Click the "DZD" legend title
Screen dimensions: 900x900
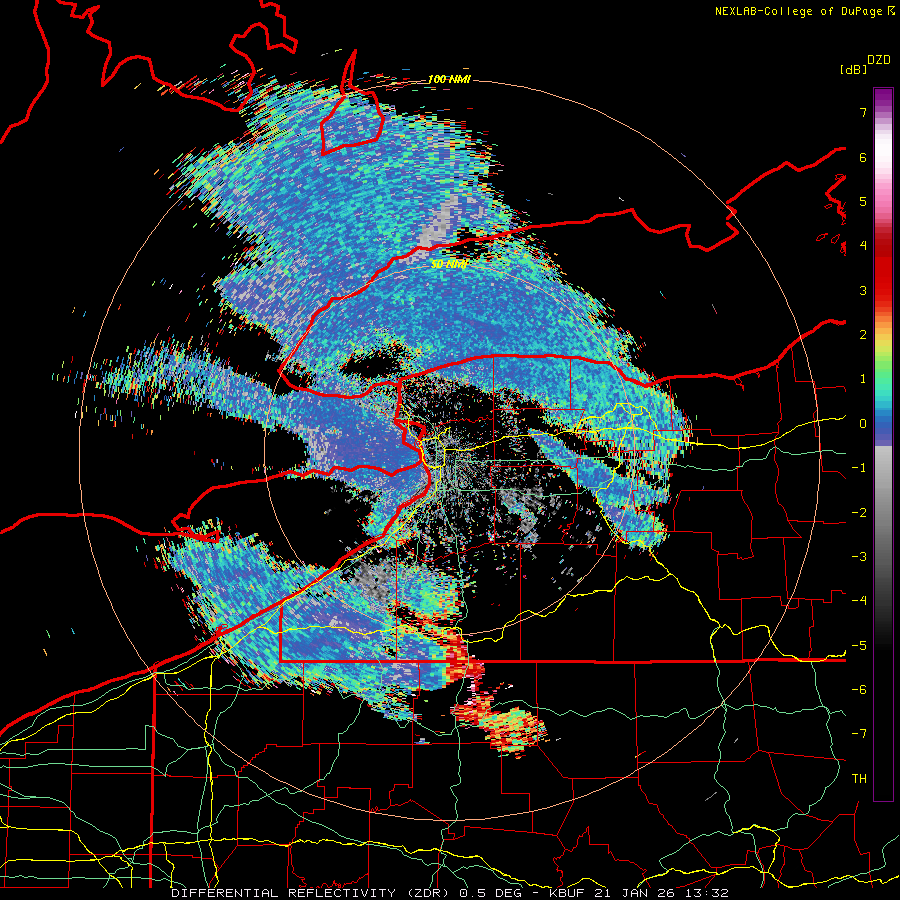coord(879,60)
